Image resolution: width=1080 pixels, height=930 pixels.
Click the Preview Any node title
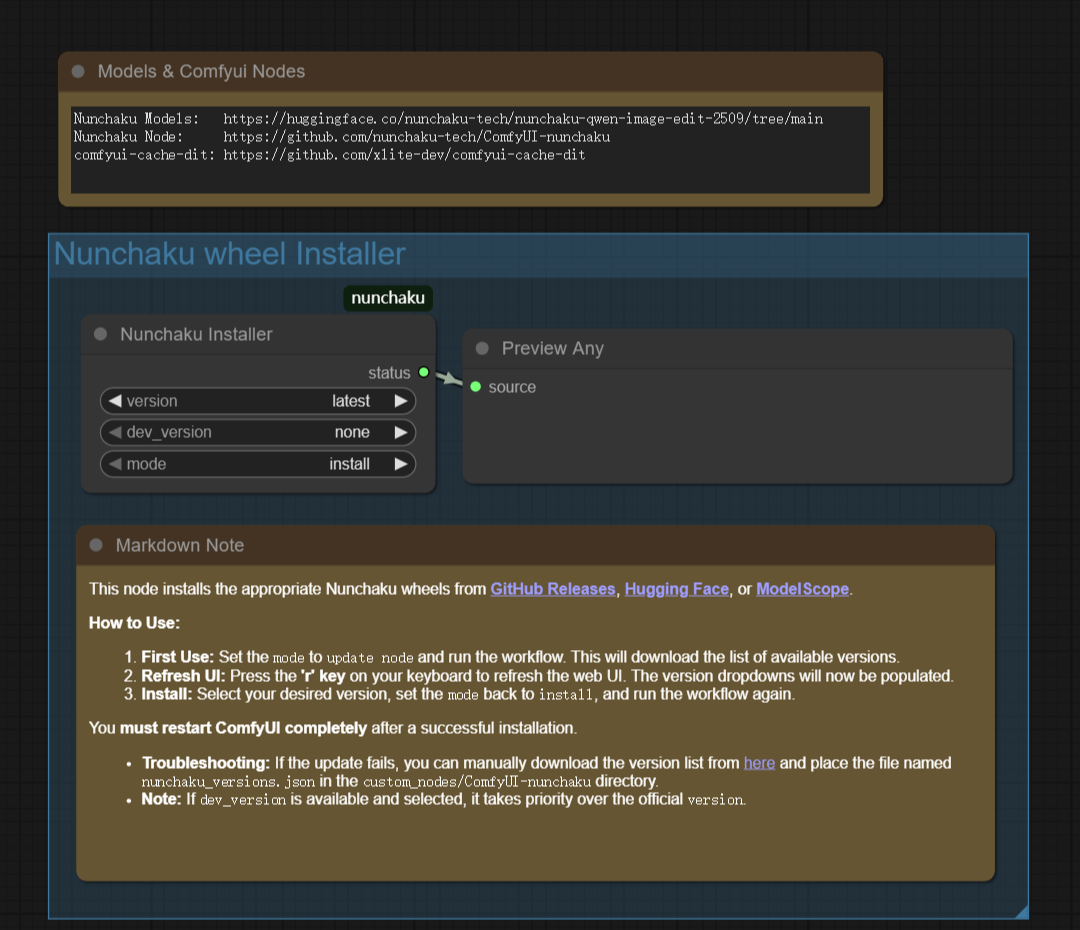552,349
